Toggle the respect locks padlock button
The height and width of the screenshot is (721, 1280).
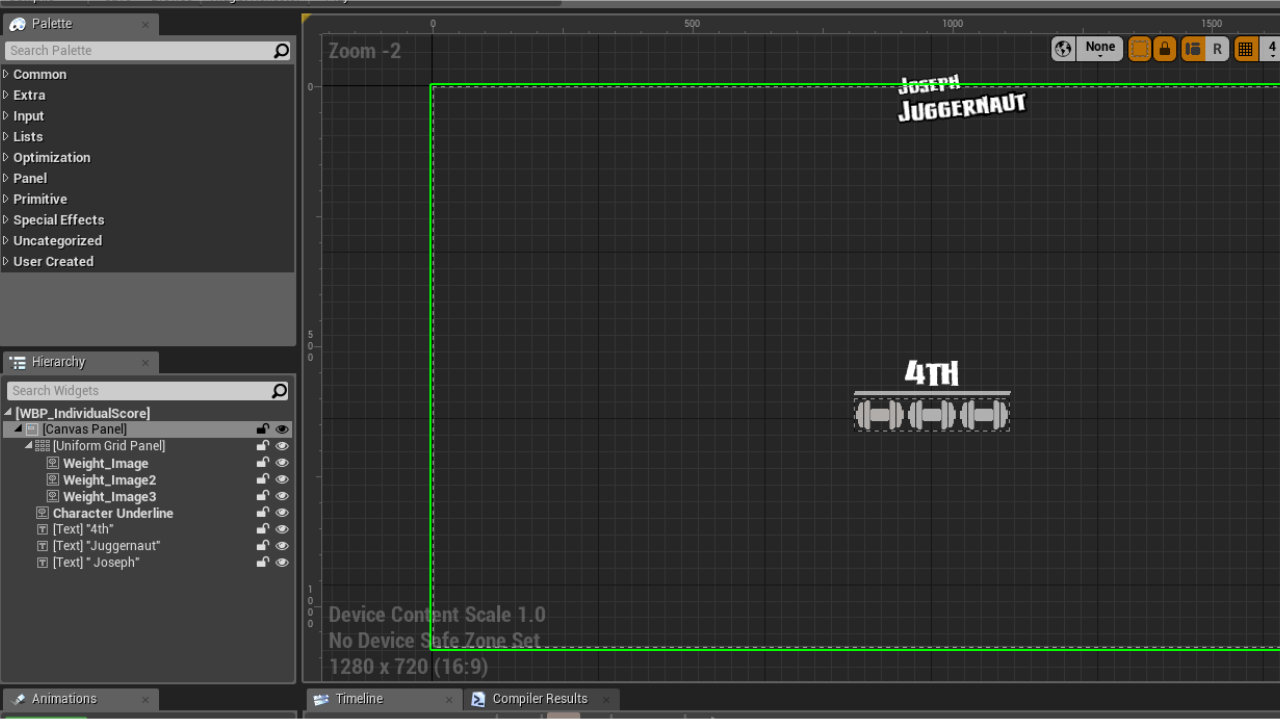tap(1165, 48)
